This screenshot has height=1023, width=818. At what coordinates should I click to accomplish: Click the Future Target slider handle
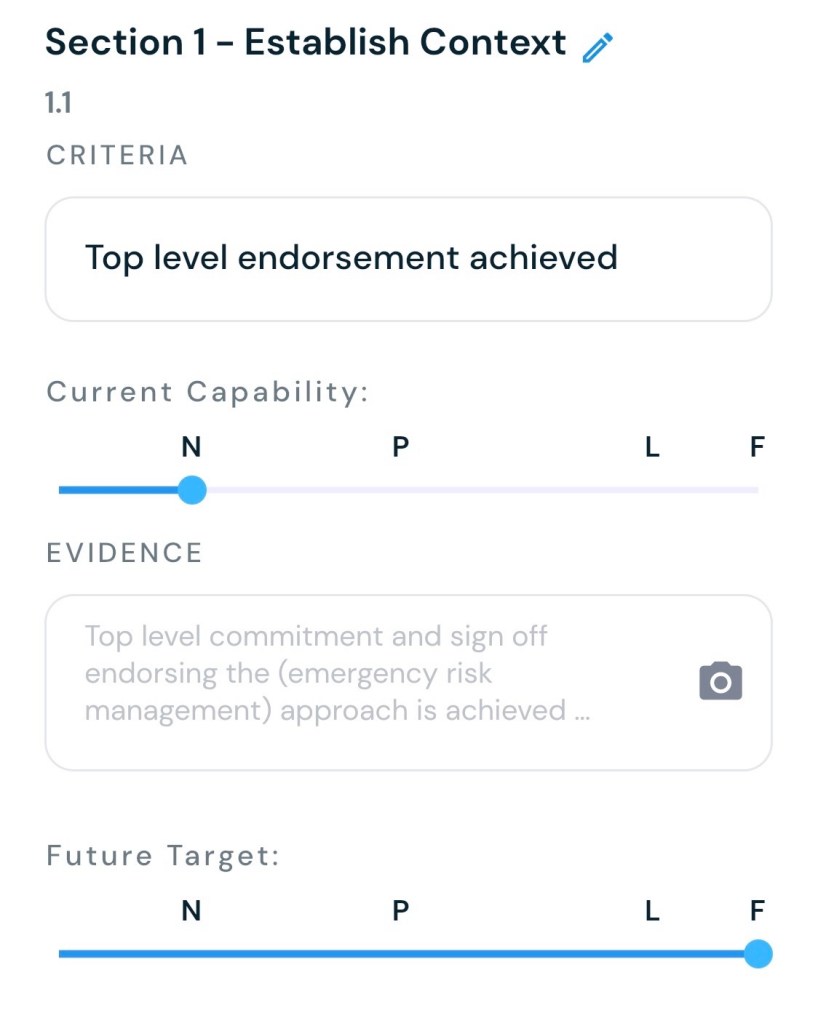[x=758, y=954]
